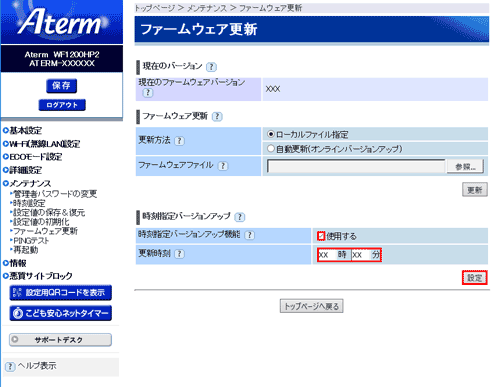
Task: Toggle the 使用する checkbox
Action: tap(321, 236)
